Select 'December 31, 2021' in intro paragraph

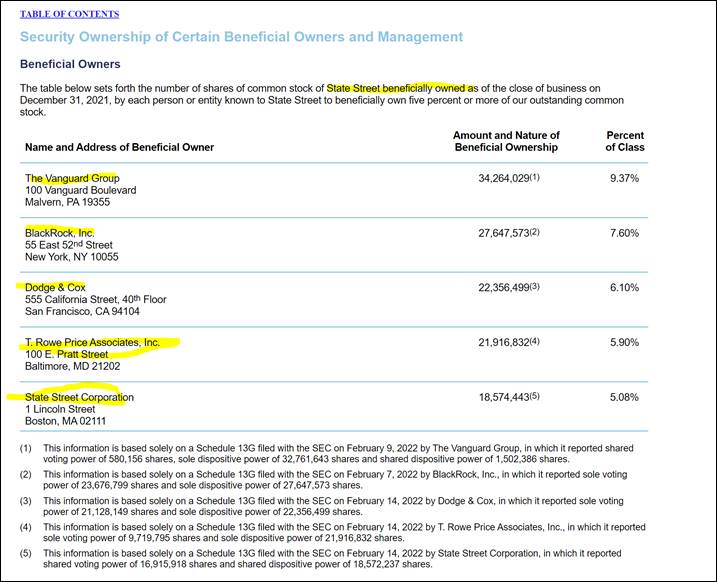(x=64, y=100)
